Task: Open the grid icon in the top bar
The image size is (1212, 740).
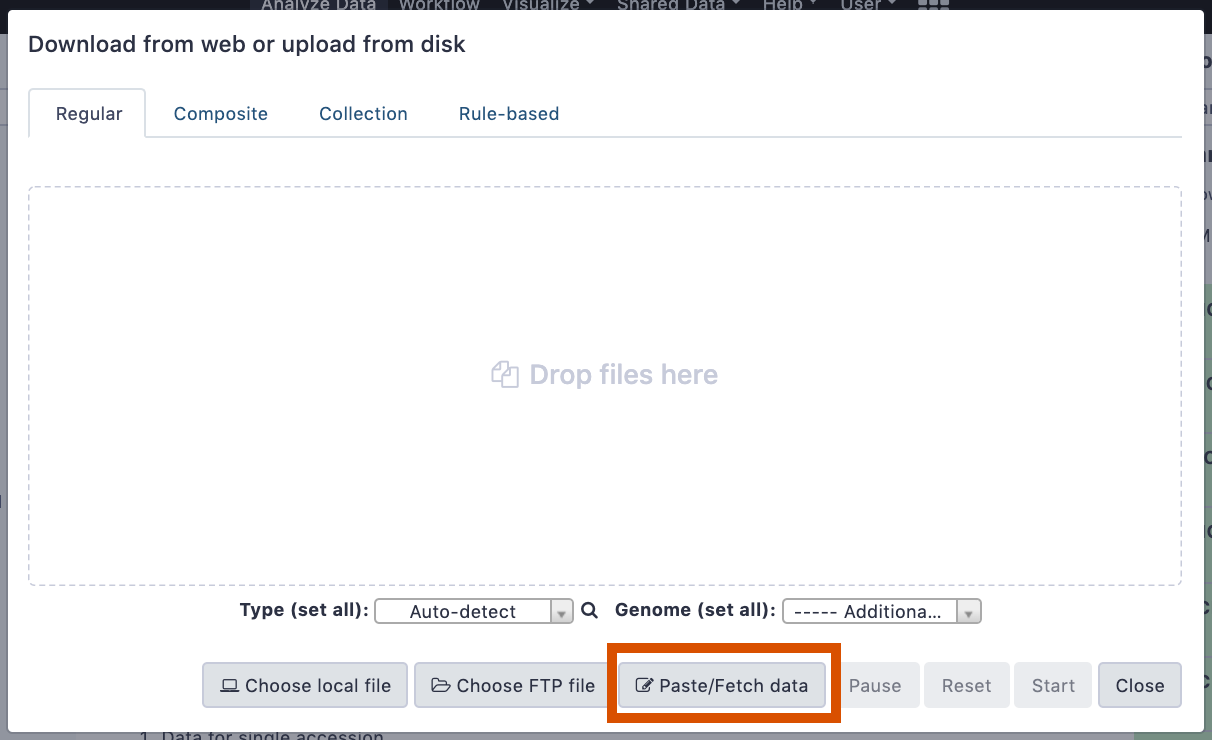Action: (x=933, y=5)
